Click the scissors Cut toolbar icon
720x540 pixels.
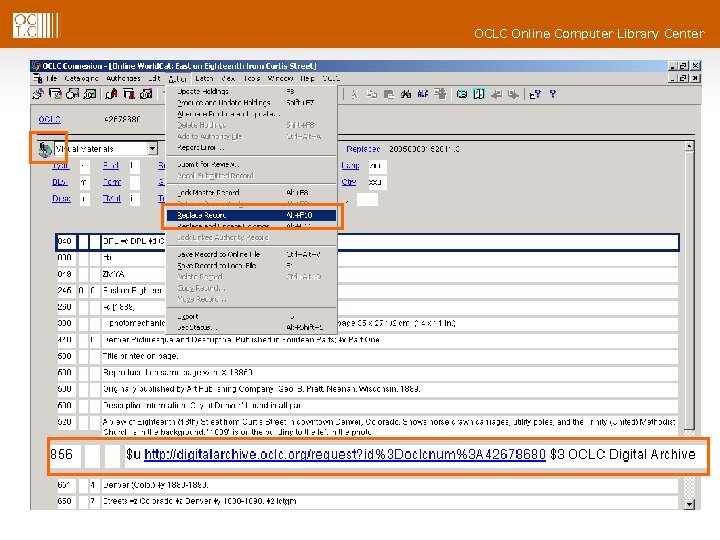click(x=354, y=94)
